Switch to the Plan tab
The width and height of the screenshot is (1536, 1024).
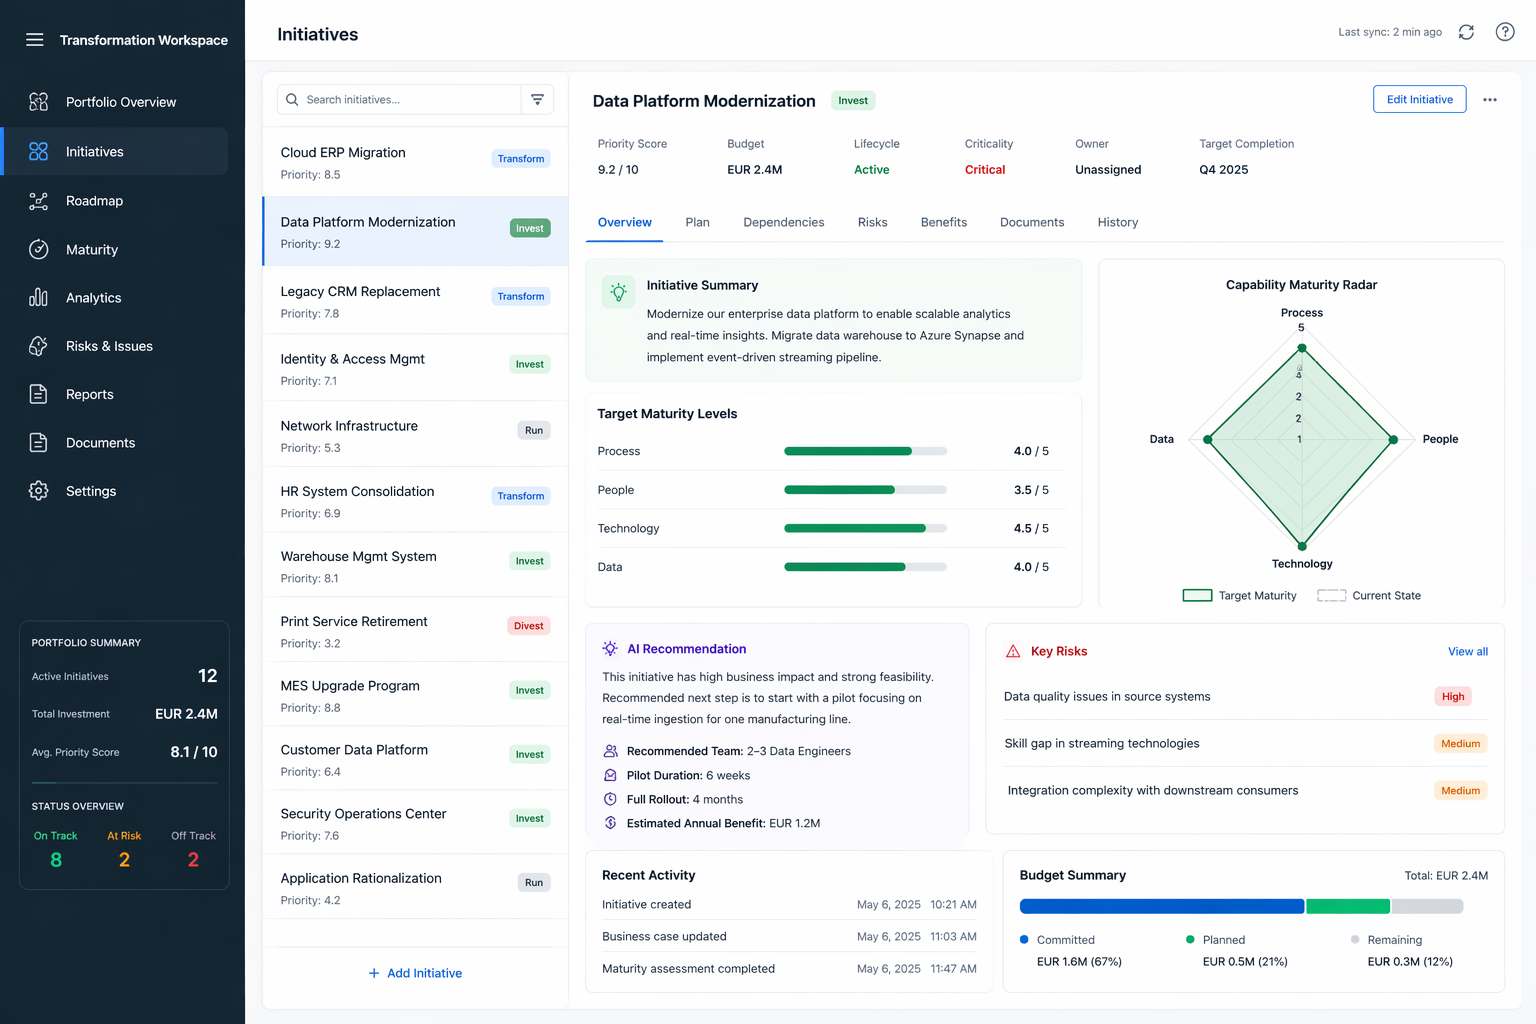697,222
